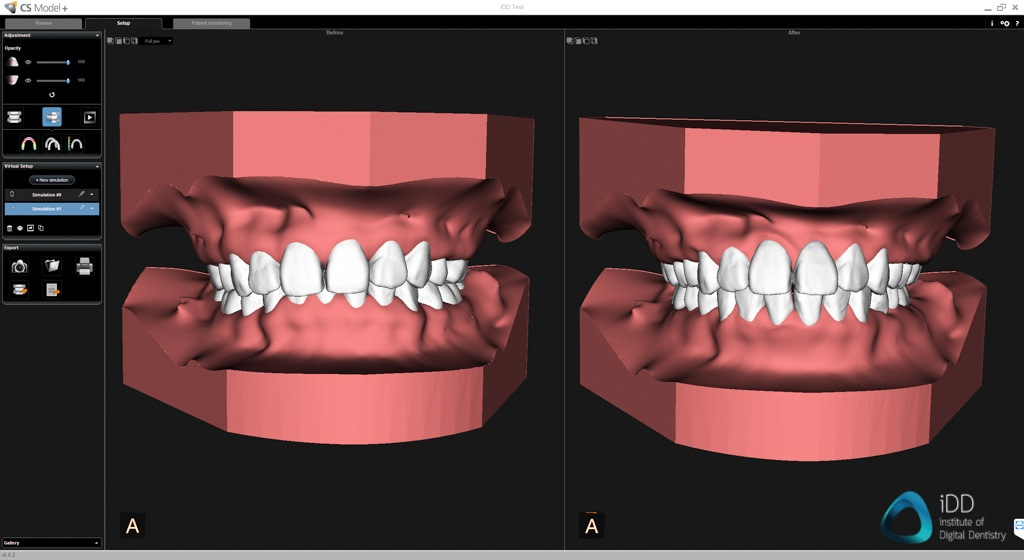Select the lower jaw opacity icon
The width and height of the screenshot is (1024, 560).
tap(12, 80)
